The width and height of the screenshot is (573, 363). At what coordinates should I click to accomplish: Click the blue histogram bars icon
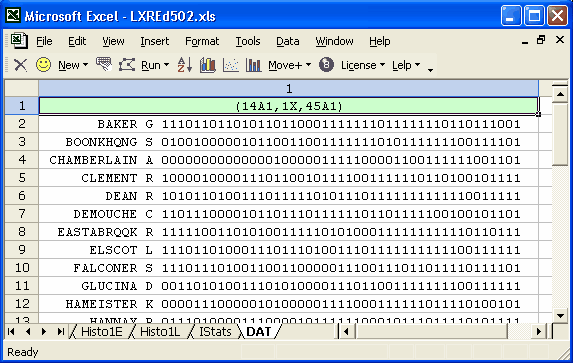click(253, 65)
